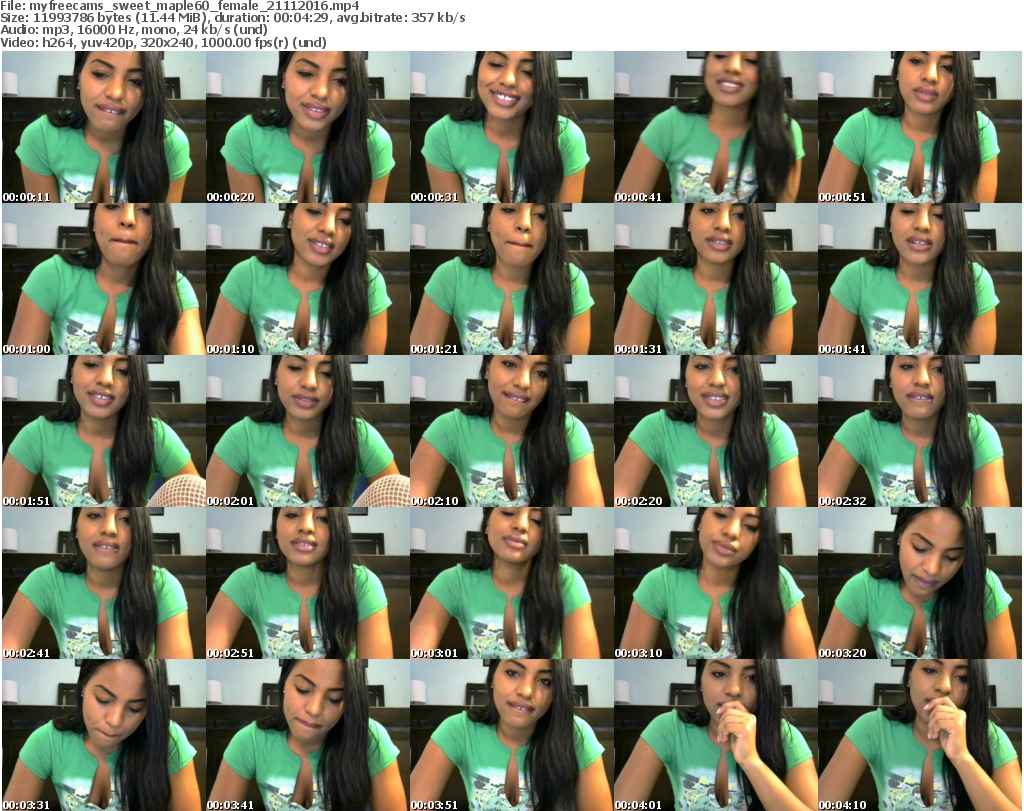The height and width of the screenshot is (811, 1024).
Task: Click the 'Size: 11993786 bytes' info line
Action: pyautogui.click(x=233, y=18)
